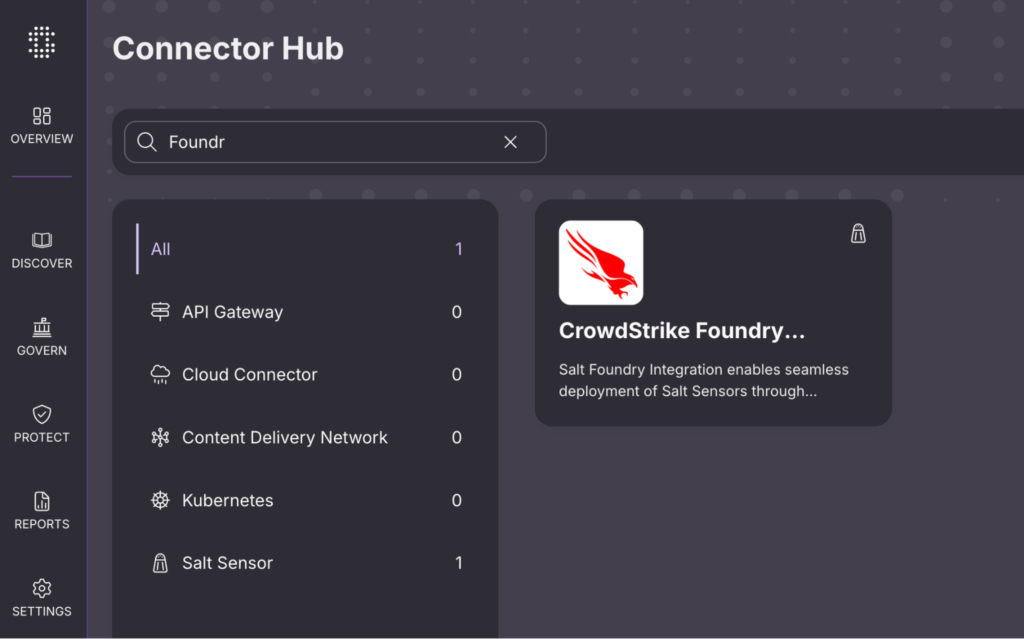This screenshot has width=1024, height=639.
Task: Navigate to the Protect section
Action: (42, 424)
